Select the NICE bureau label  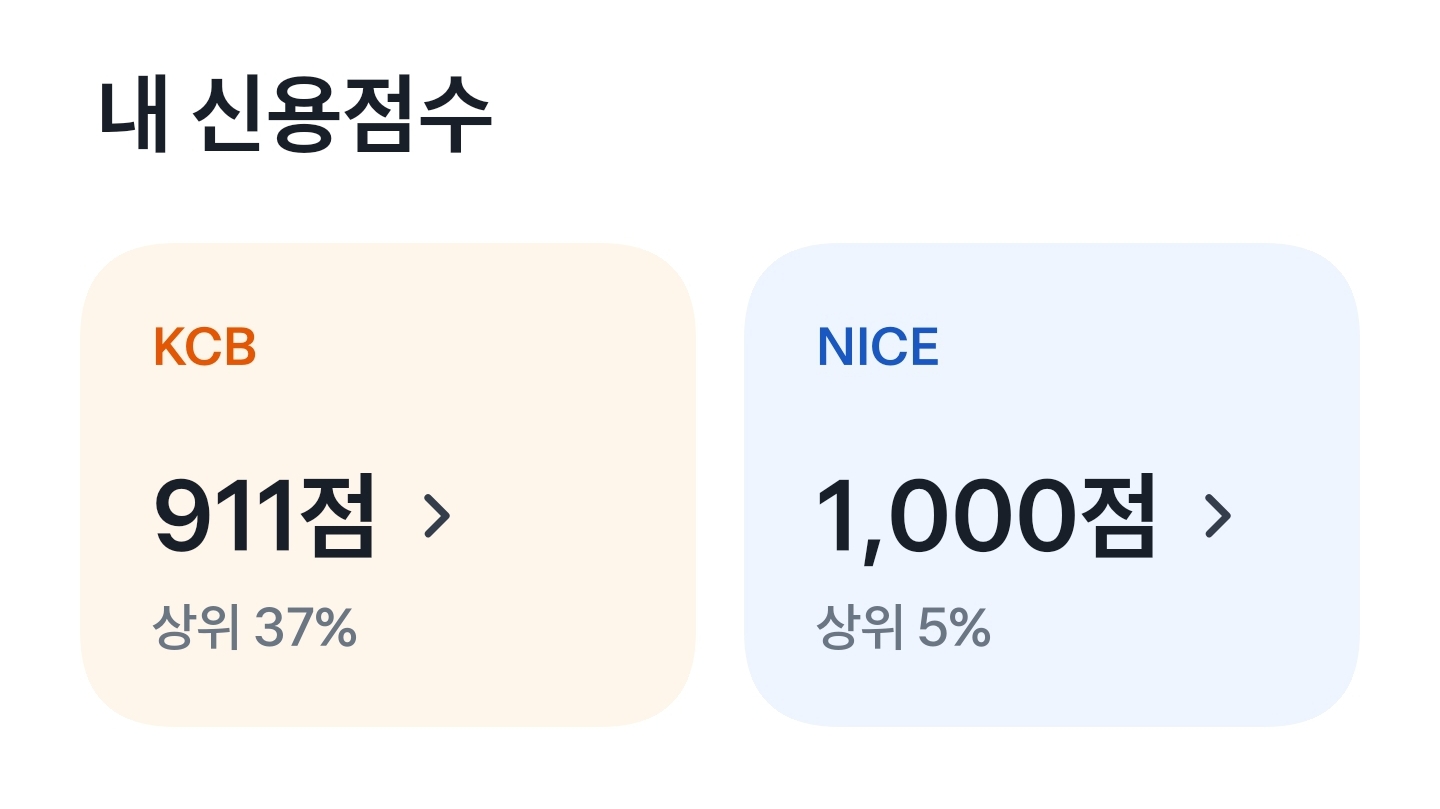(877, 347)
